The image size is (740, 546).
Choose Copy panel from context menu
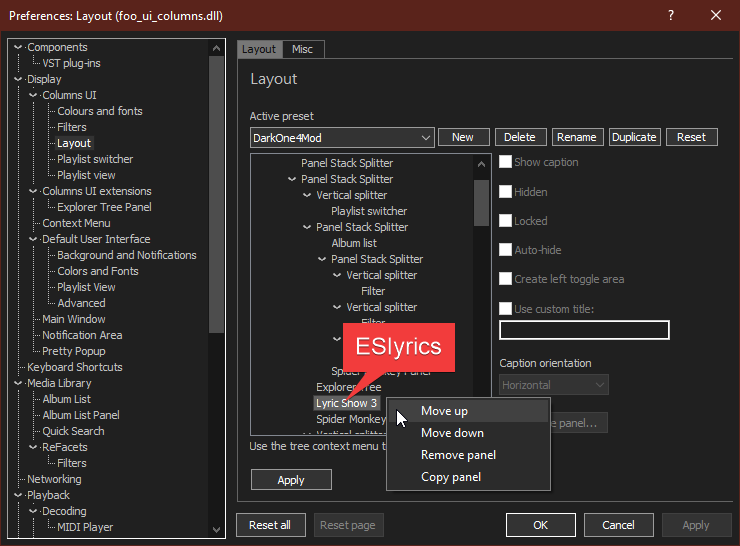click(450, 477)
